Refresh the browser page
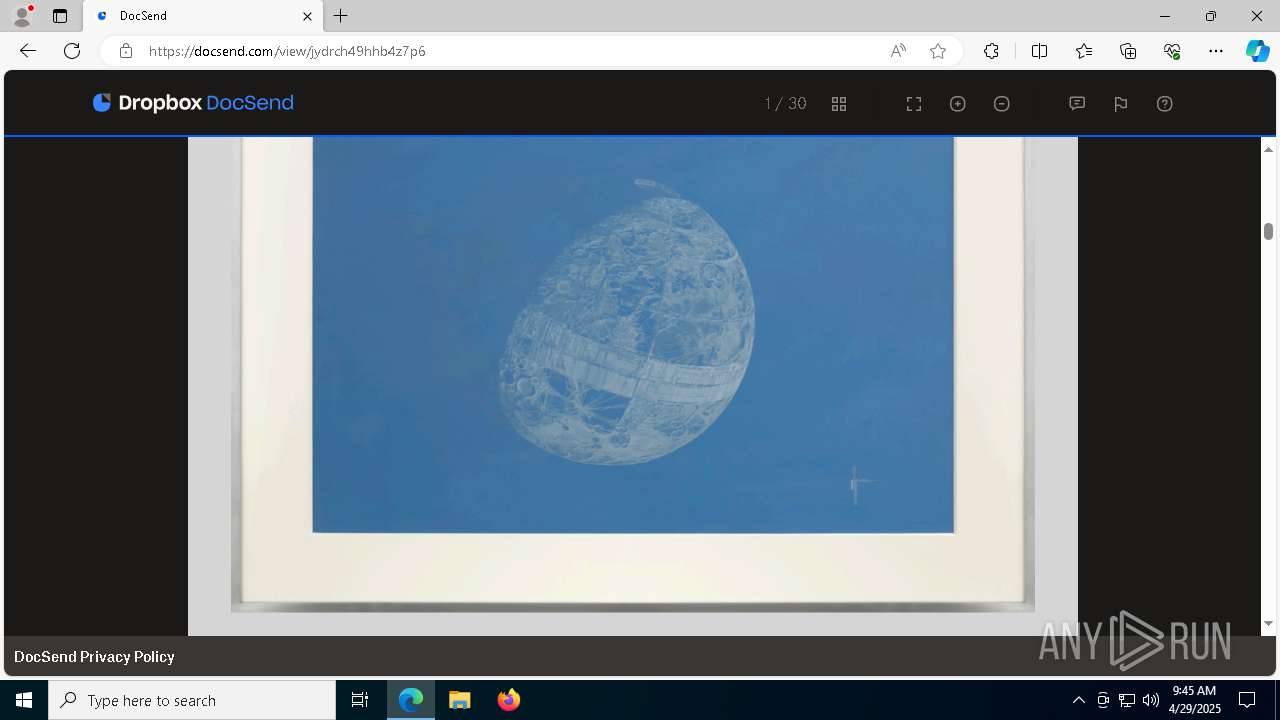Screen dimensions: 1280x720 72,51
